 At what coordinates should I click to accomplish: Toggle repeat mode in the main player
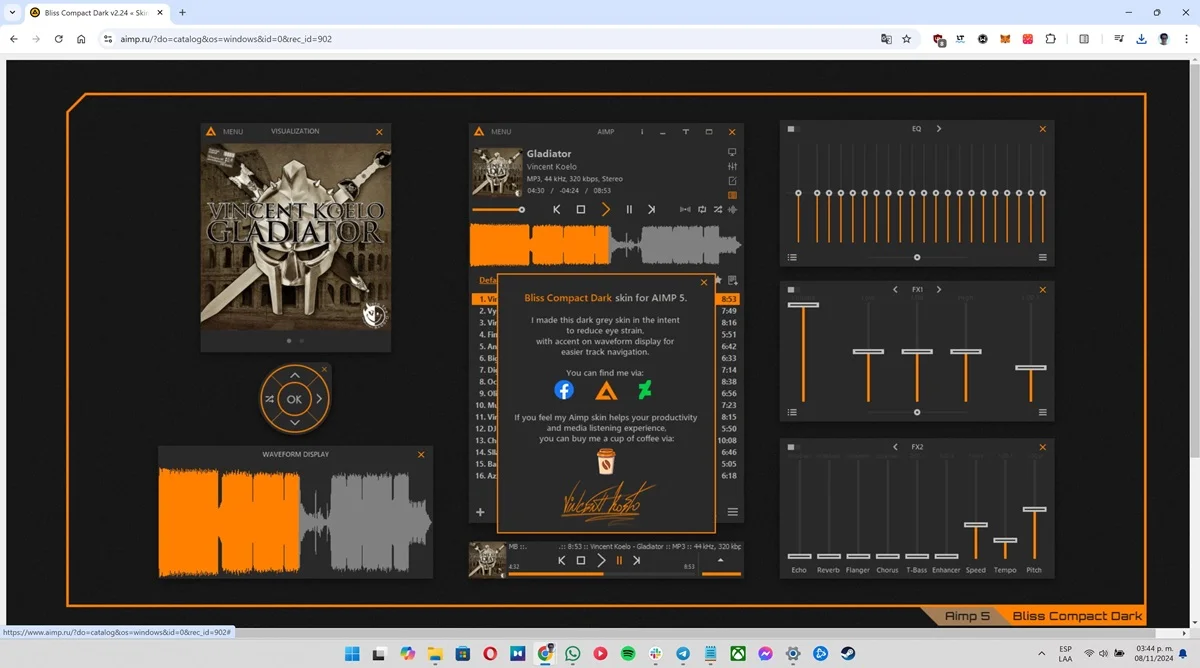[702, 210]
